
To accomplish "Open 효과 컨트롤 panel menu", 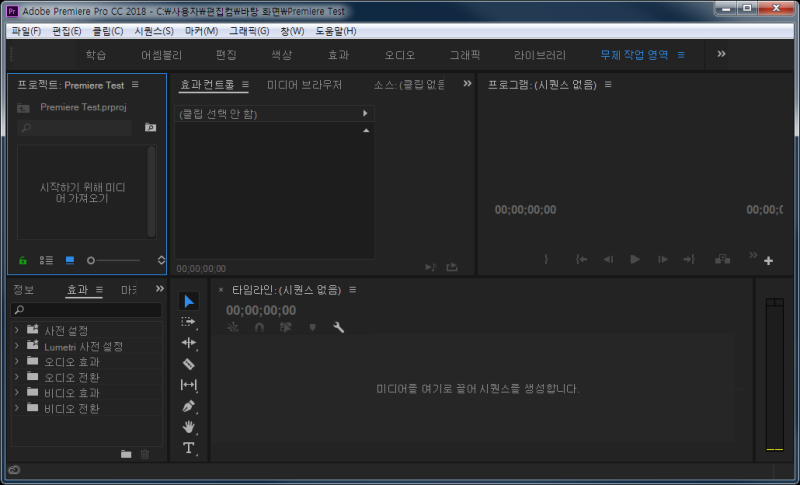I will (x=245, y=85).
